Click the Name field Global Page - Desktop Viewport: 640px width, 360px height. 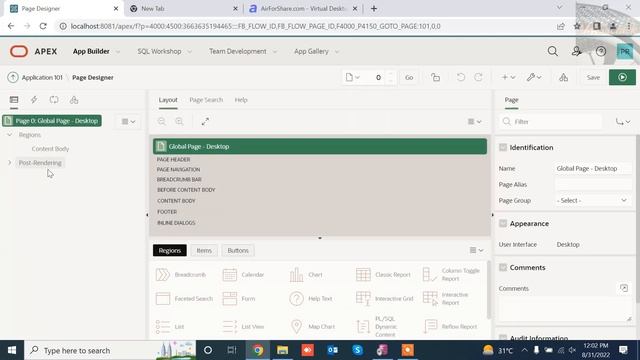[x=593, y=168]
